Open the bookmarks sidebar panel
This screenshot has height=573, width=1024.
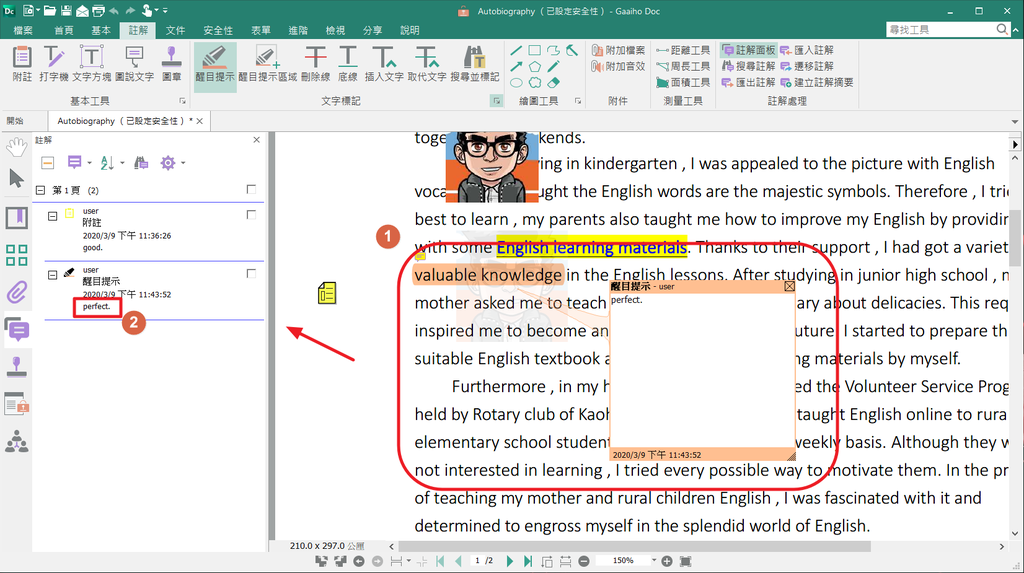[16, 217]
